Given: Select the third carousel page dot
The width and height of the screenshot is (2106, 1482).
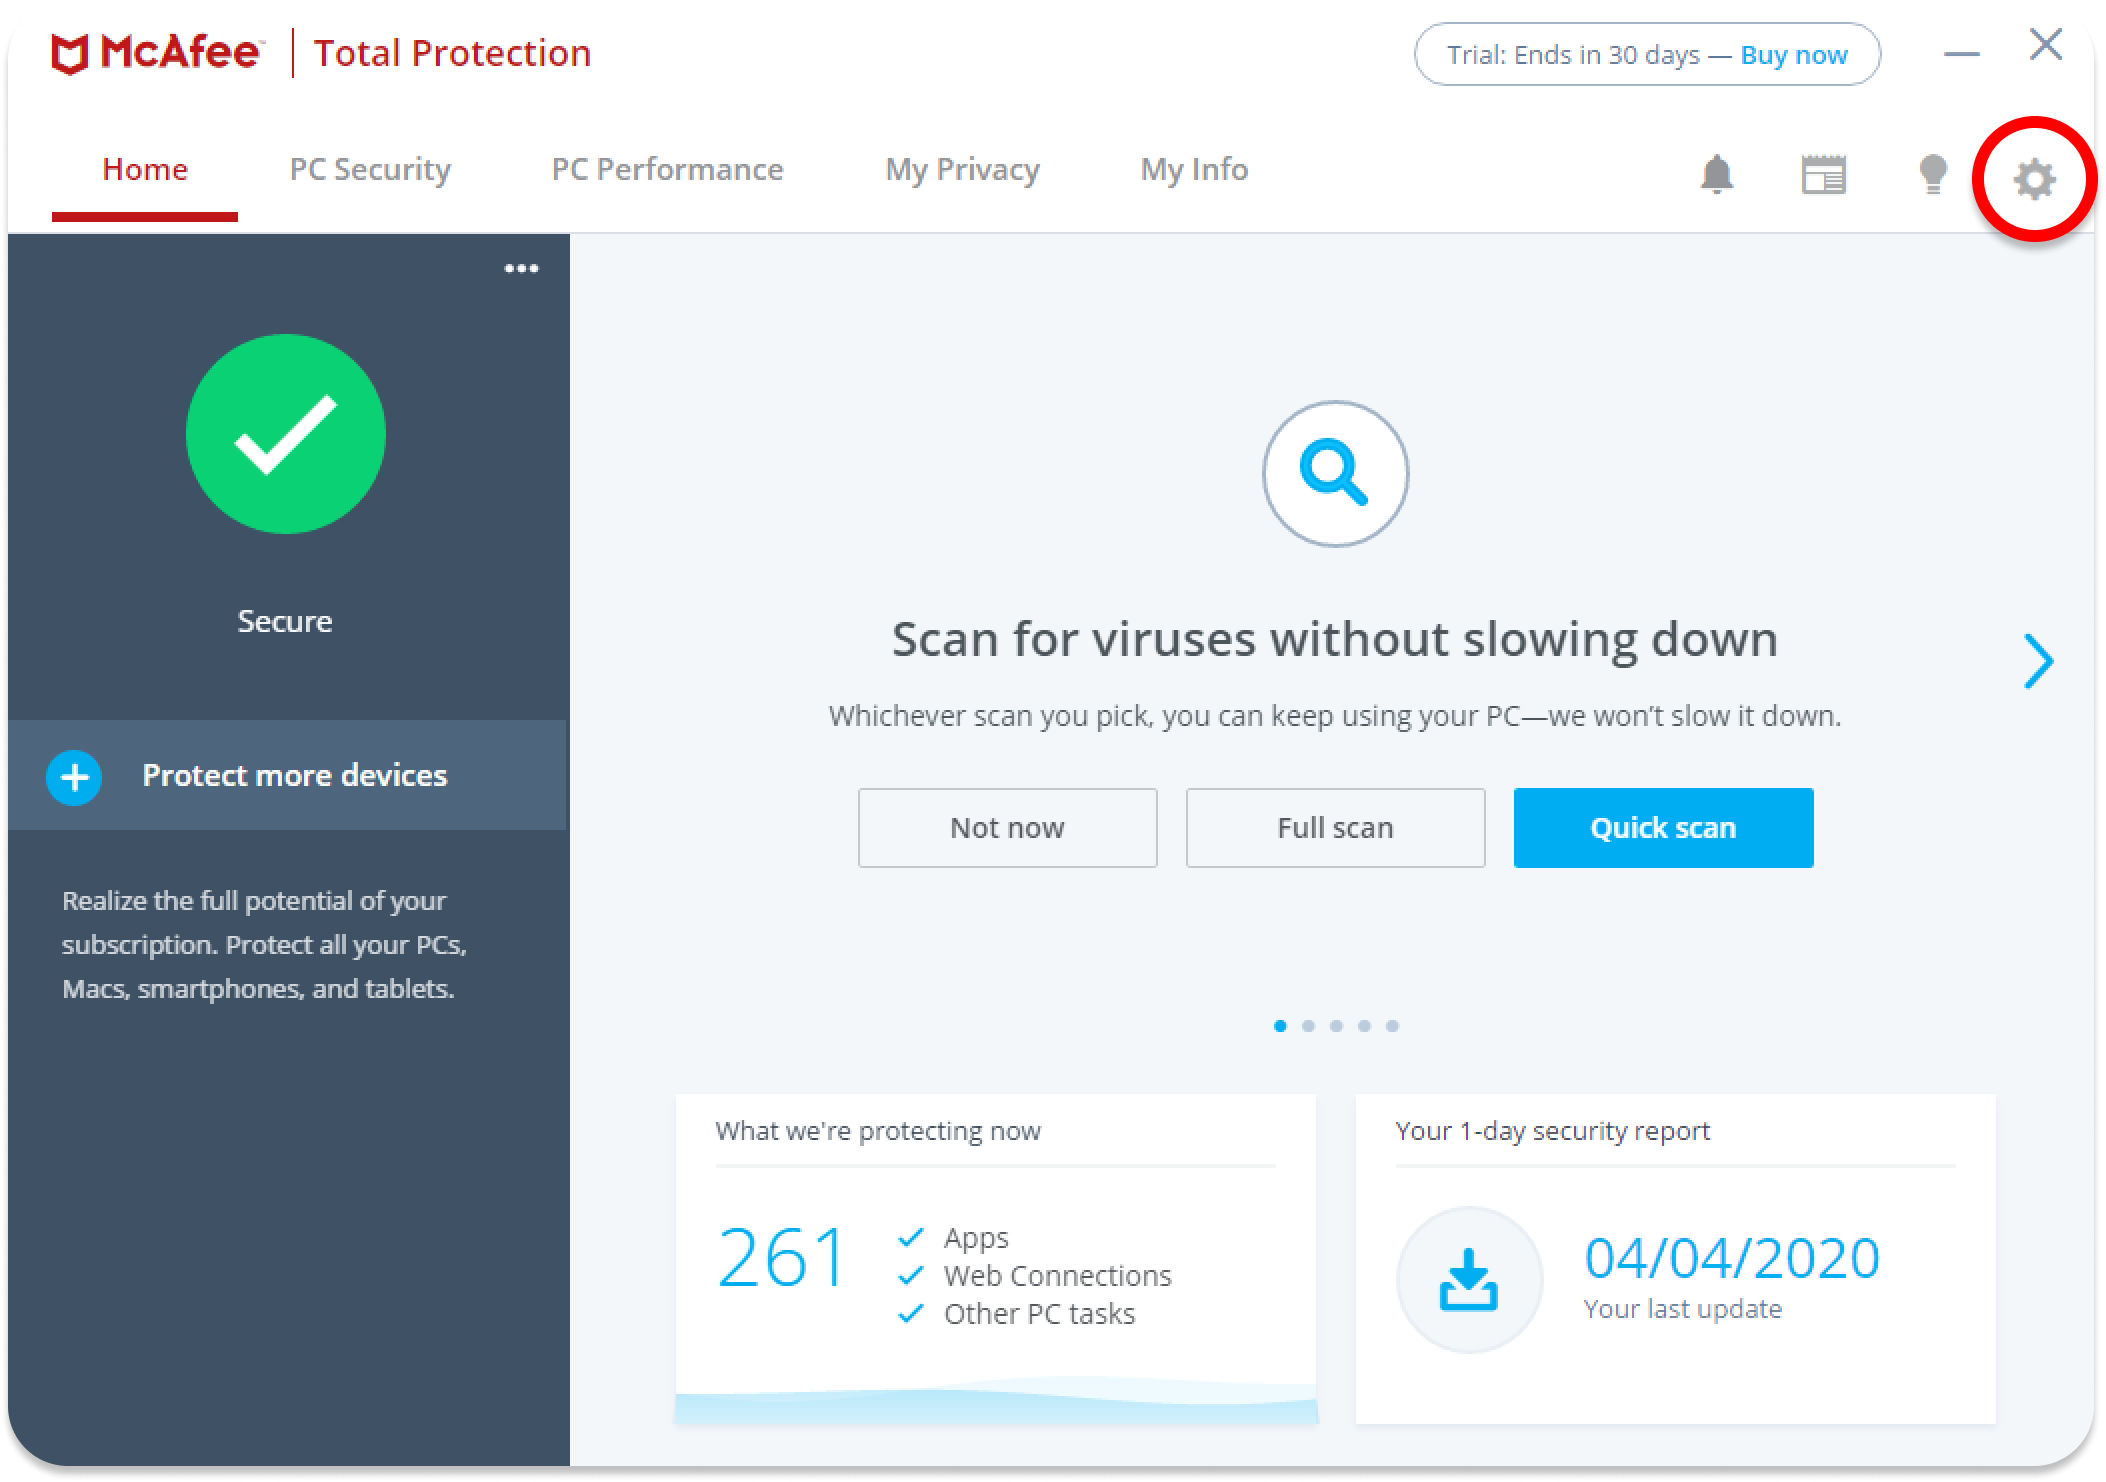Looking at the screenshot, I should pyautogui.click(x=1336, y=1026).
